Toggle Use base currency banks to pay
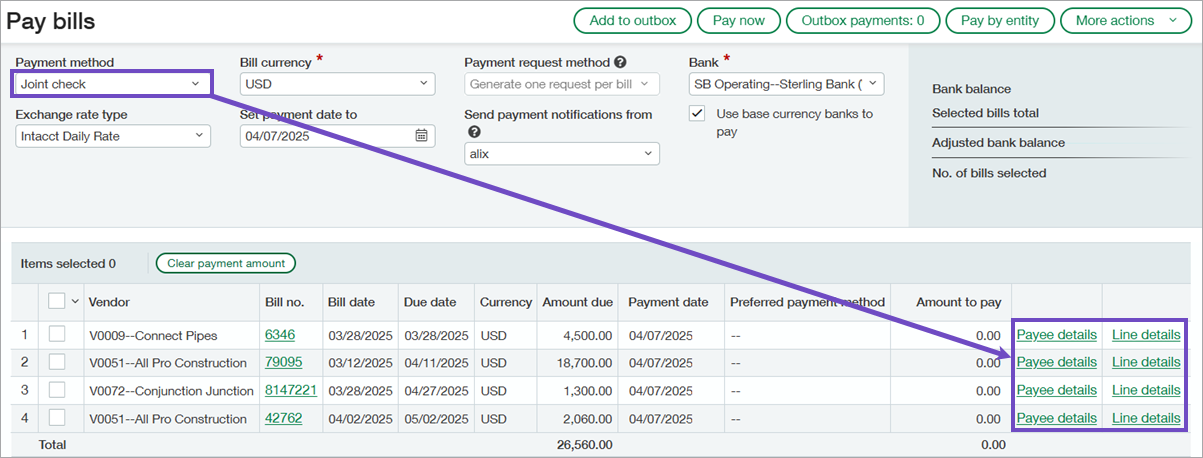Screen dimensions: 1203x458 (x=698, y=114)
